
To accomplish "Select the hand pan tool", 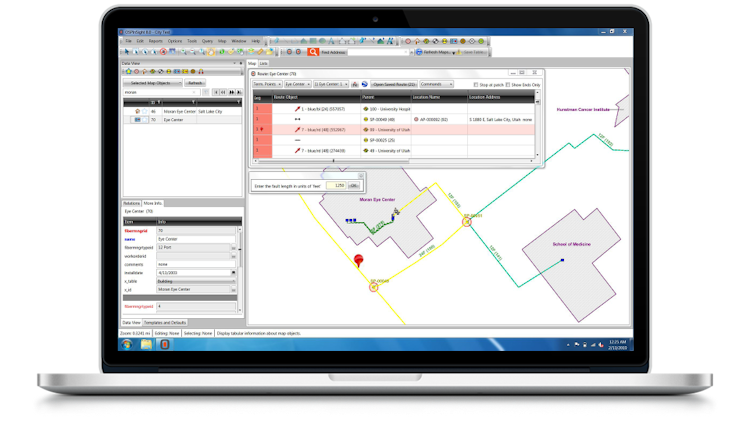I will [211, 52].
